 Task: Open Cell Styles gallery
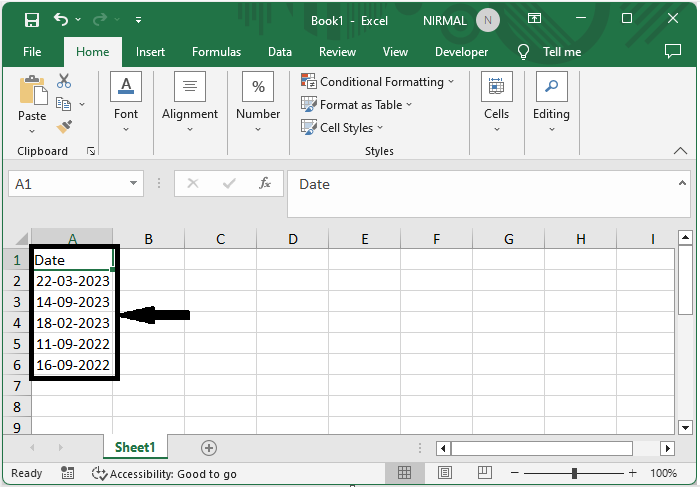(x=342, y=128)
